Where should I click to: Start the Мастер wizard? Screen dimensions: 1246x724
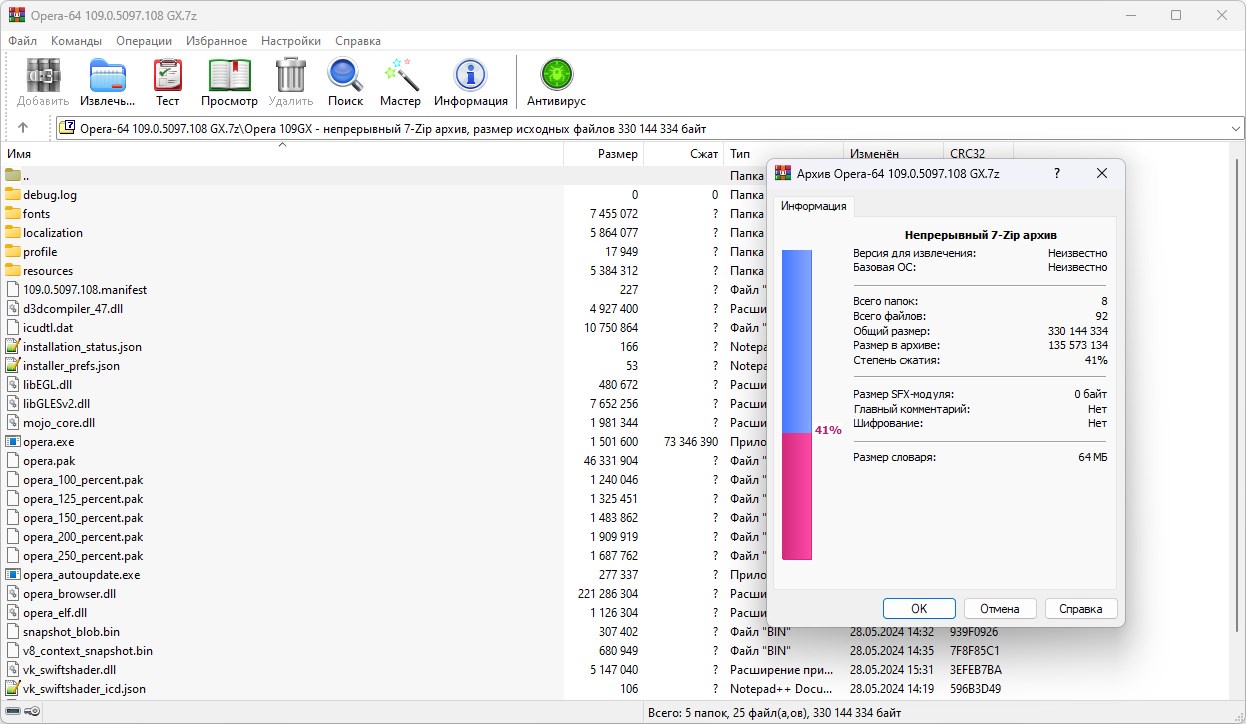point(400,76)
